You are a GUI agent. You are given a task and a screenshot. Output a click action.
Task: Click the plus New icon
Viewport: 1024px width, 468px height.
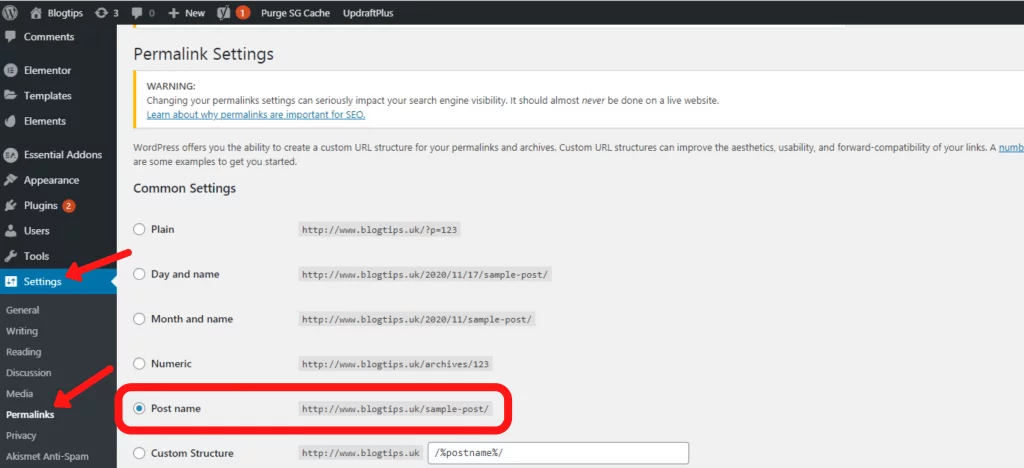click(174, 13)
